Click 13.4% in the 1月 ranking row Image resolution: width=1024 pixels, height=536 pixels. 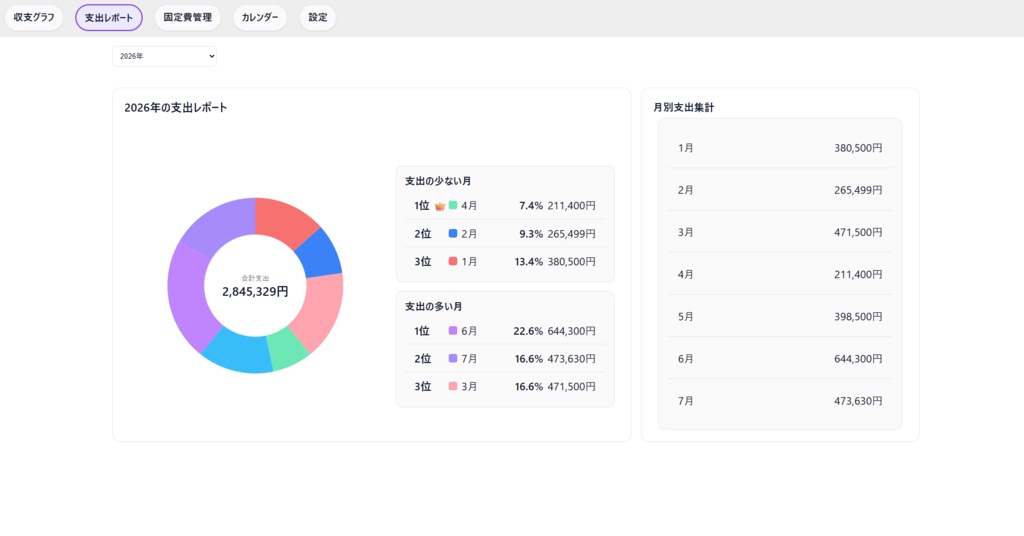(x=528, y=262)
